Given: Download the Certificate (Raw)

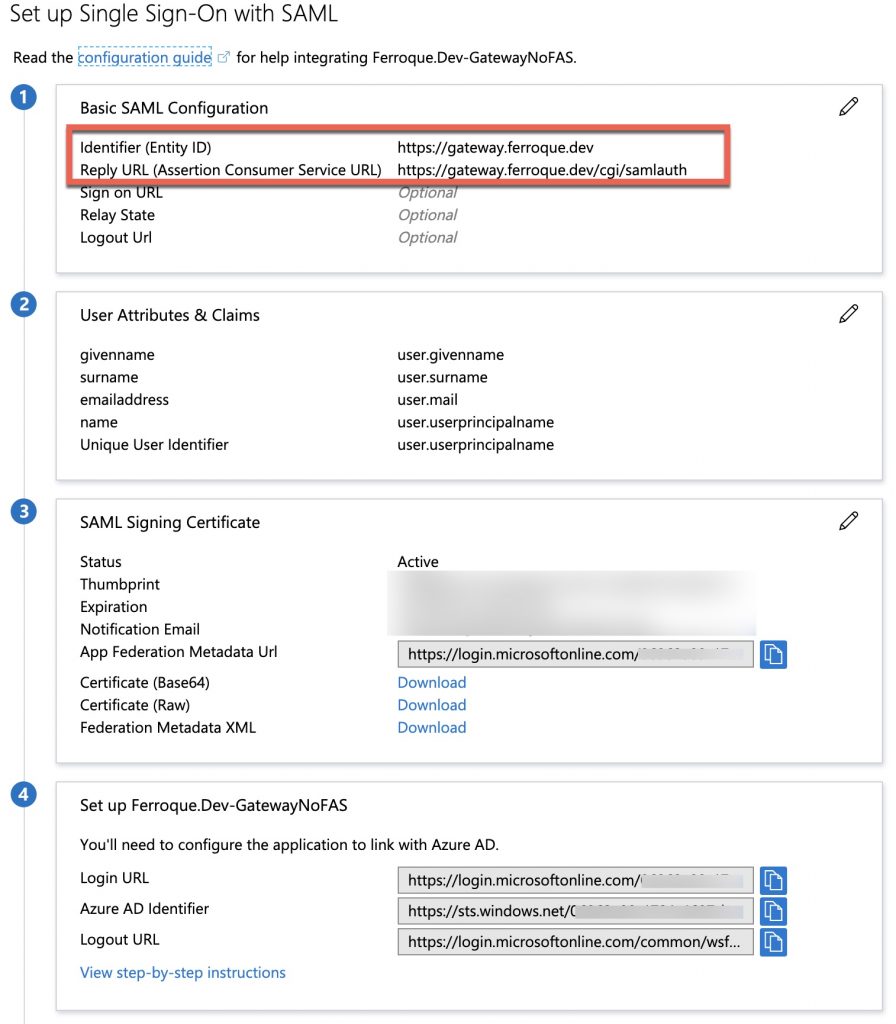Looking at the screenshot, I should click(x=431, y=705).
